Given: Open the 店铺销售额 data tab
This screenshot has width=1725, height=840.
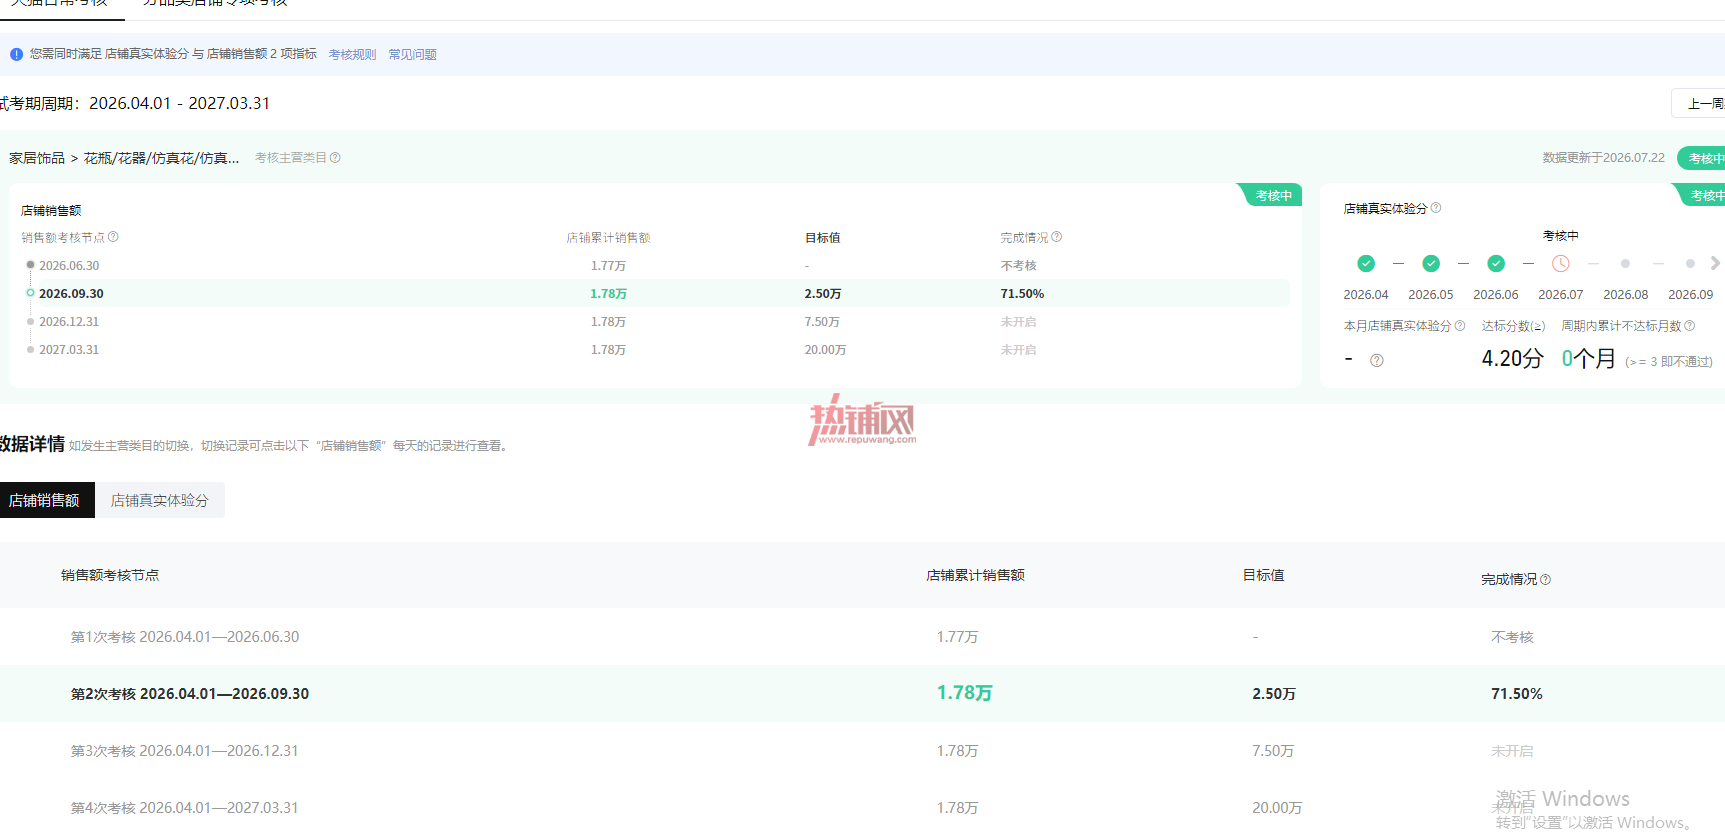Looking at the screenshot, I should tap(45, 500).
